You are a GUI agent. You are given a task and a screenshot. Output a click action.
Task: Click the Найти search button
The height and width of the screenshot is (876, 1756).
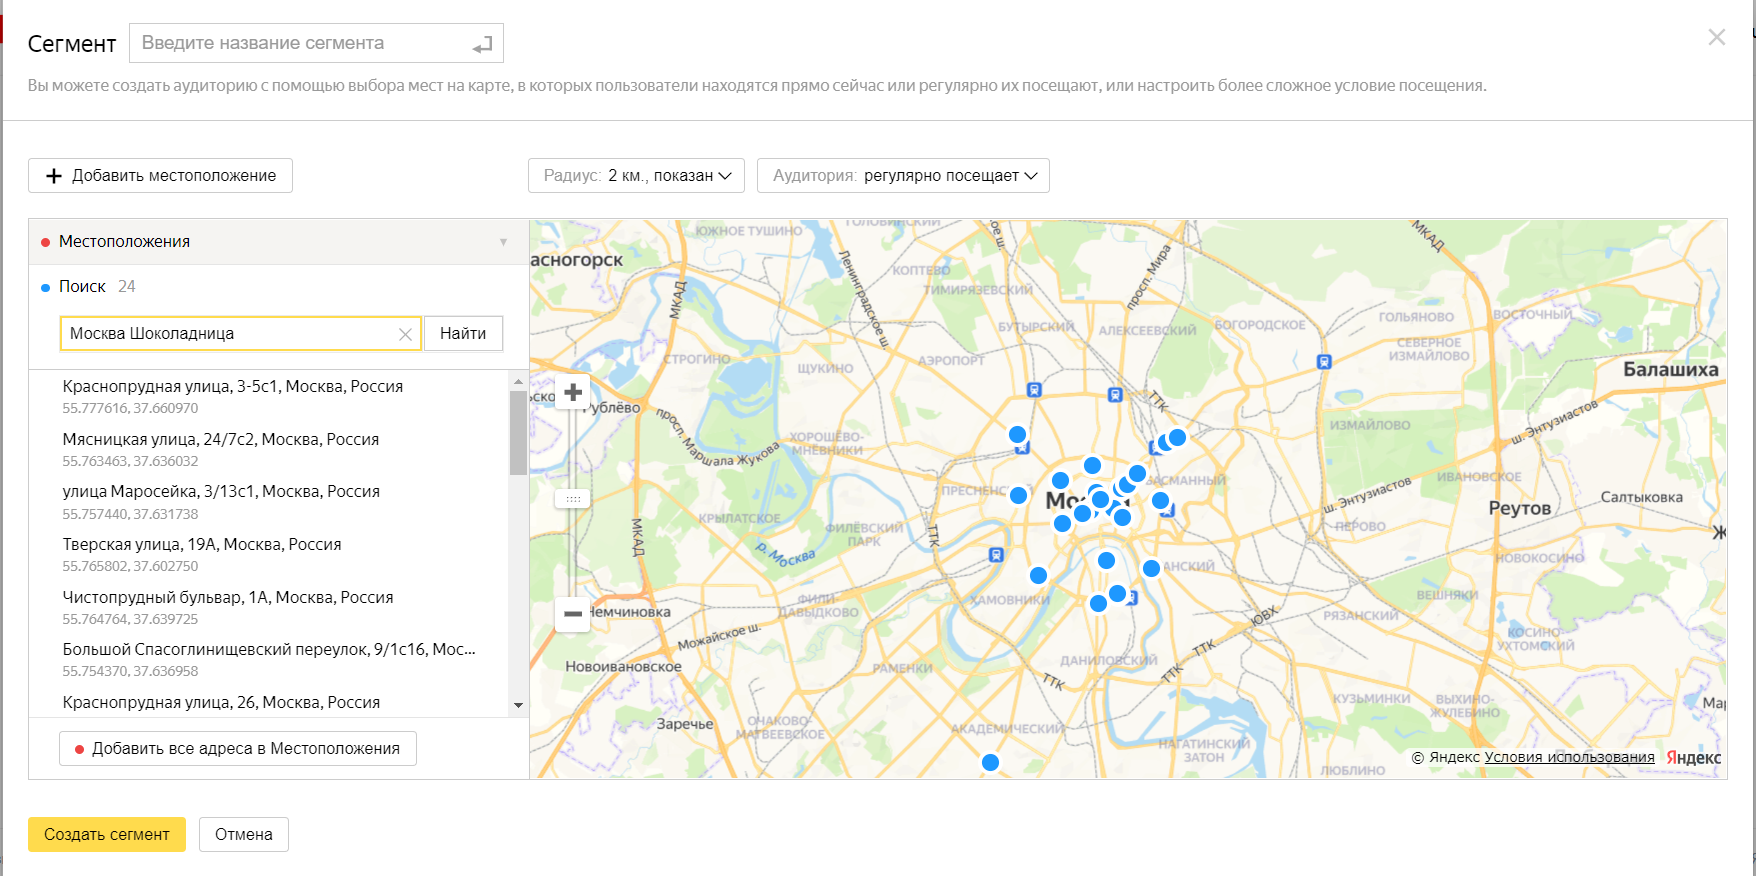click(x=463, y=334)
